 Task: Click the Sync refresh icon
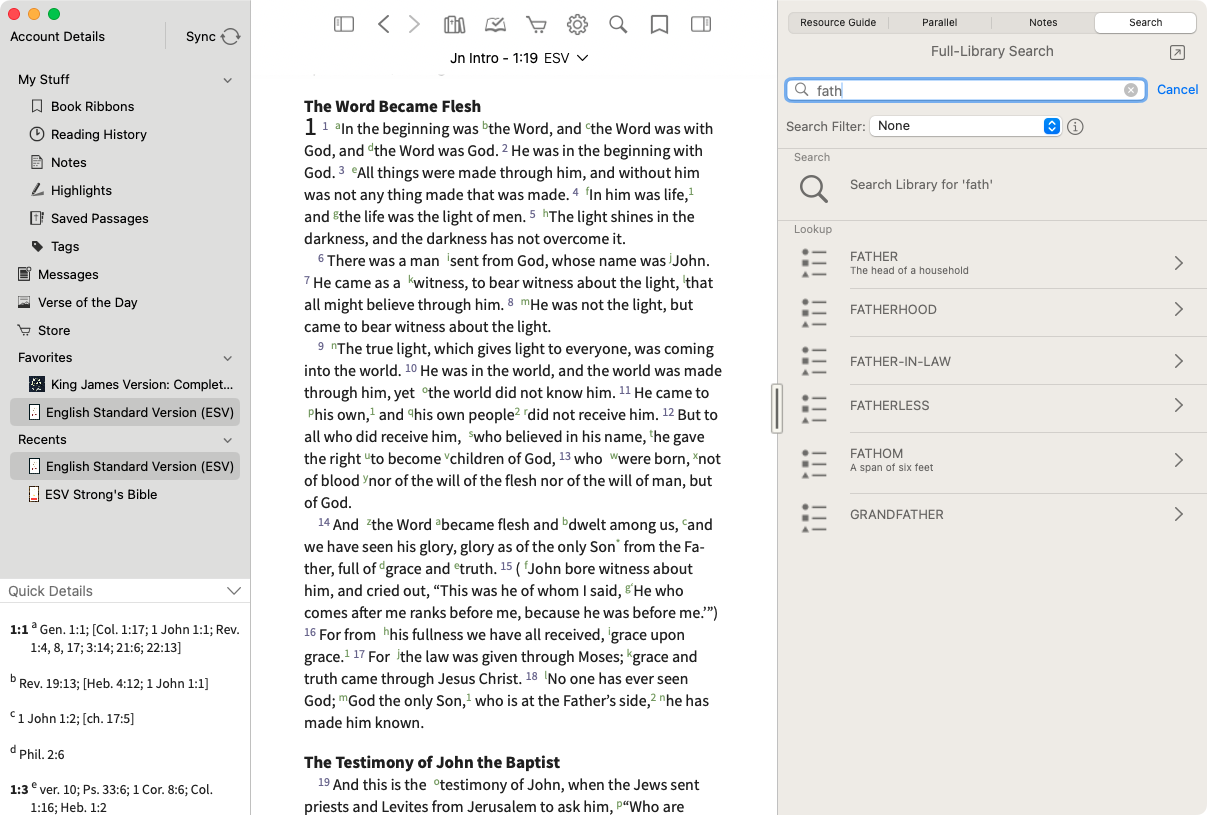click(231, 37)
